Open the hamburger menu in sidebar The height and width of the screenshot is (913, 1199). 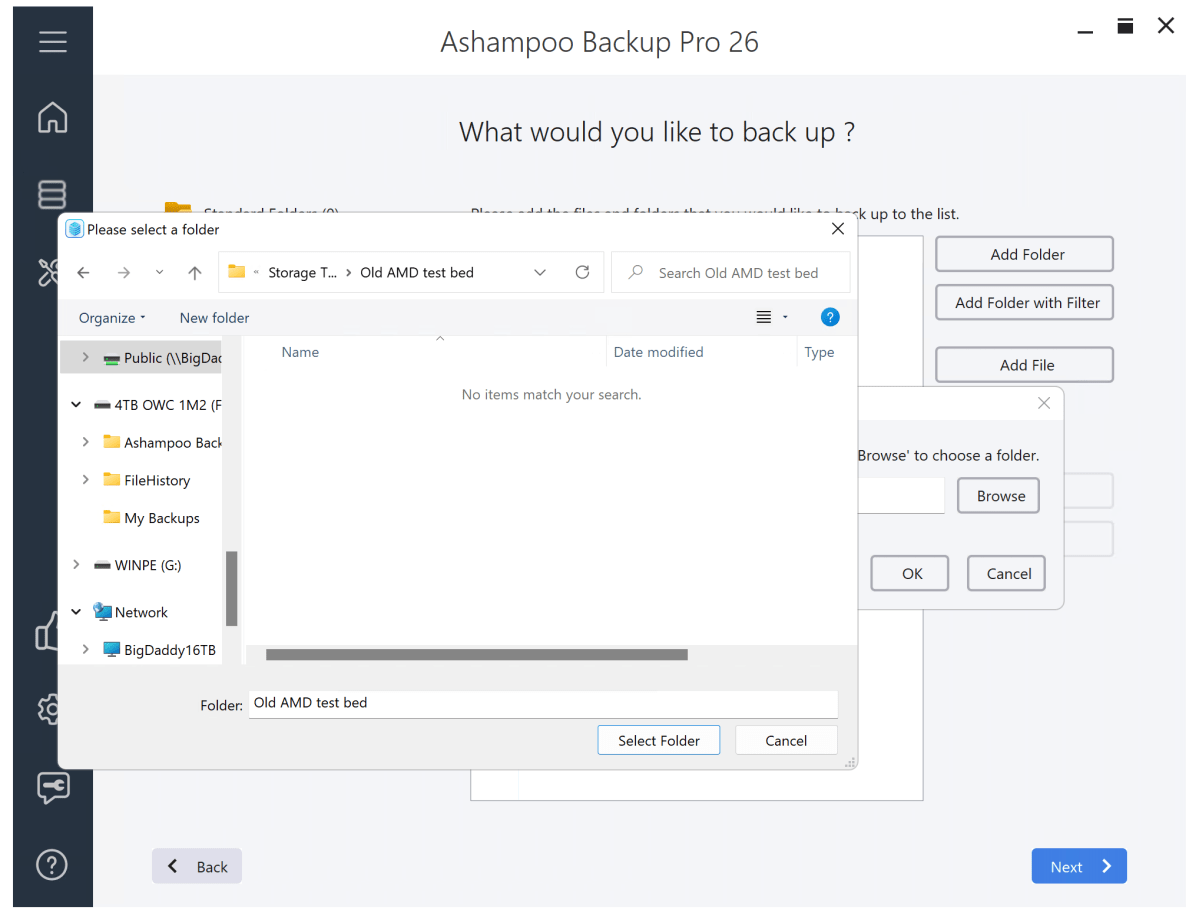pos(52,42)
